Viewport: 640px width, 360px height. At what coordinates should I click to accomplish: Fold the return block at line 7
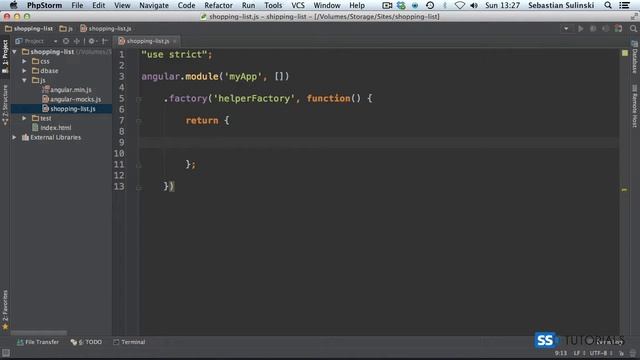point(139,121)
